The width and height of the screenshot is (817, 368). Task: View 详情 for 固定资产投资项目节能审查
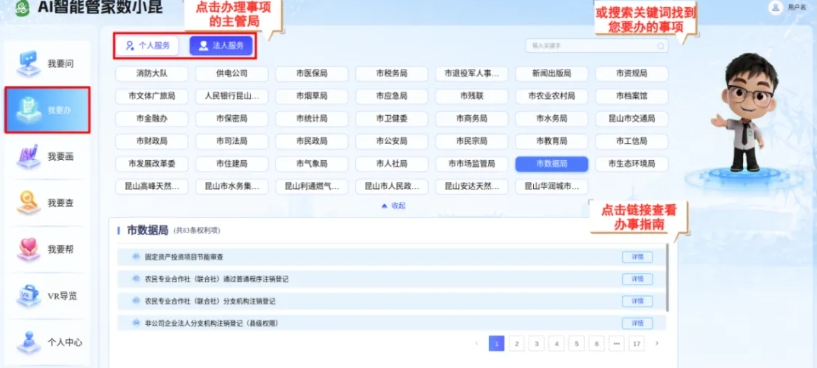pos(637,257)
